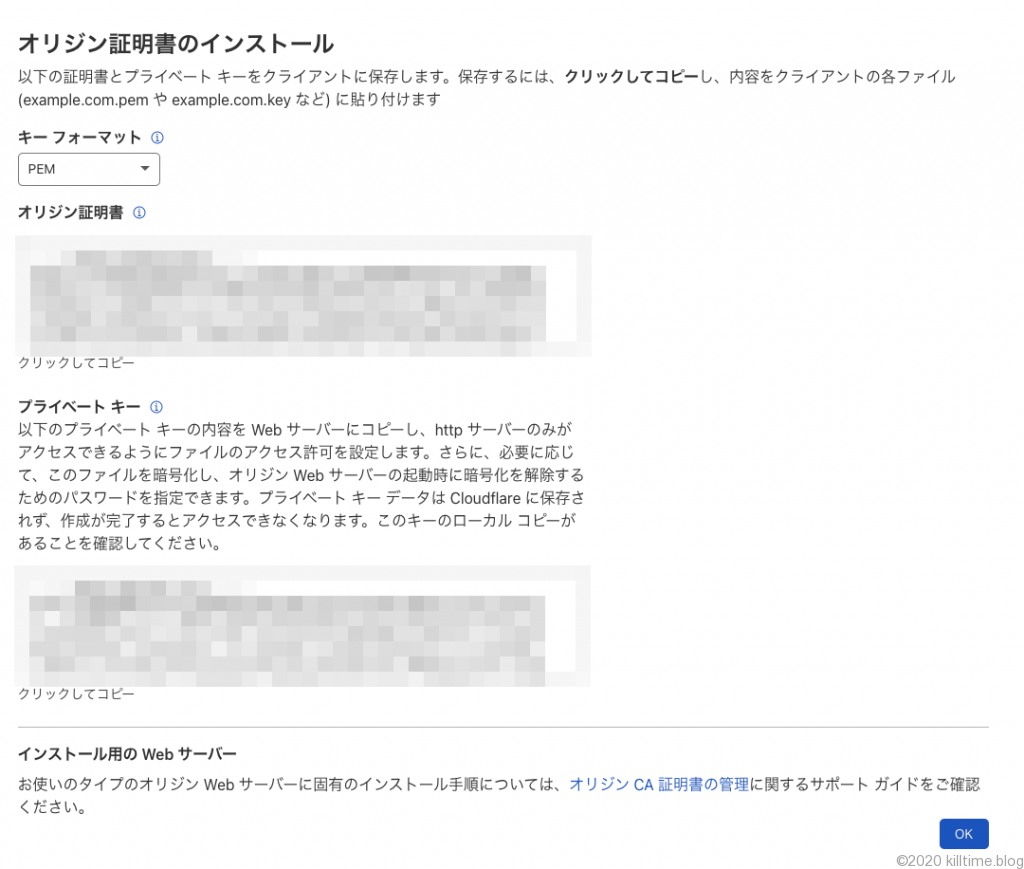Click the info icon beside オリジン証明書 label

(139, 213)
